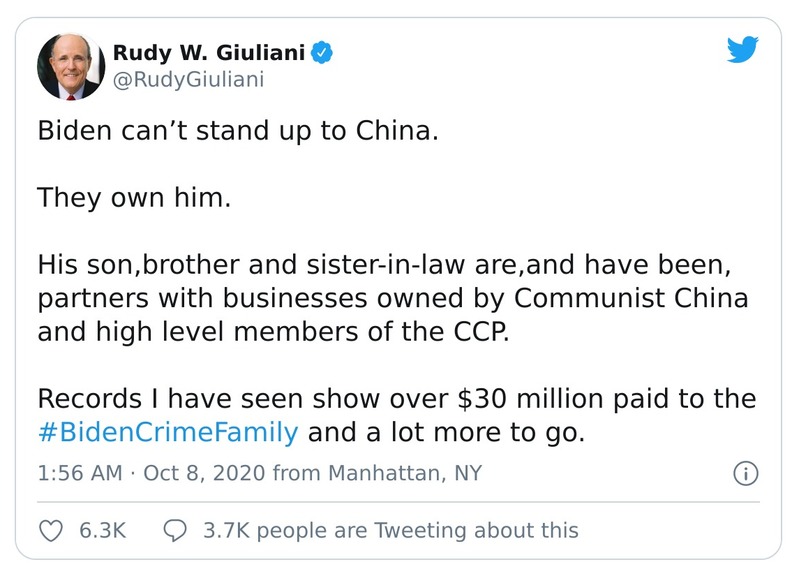Click the "and a lot more to go" text

[444, 433]
